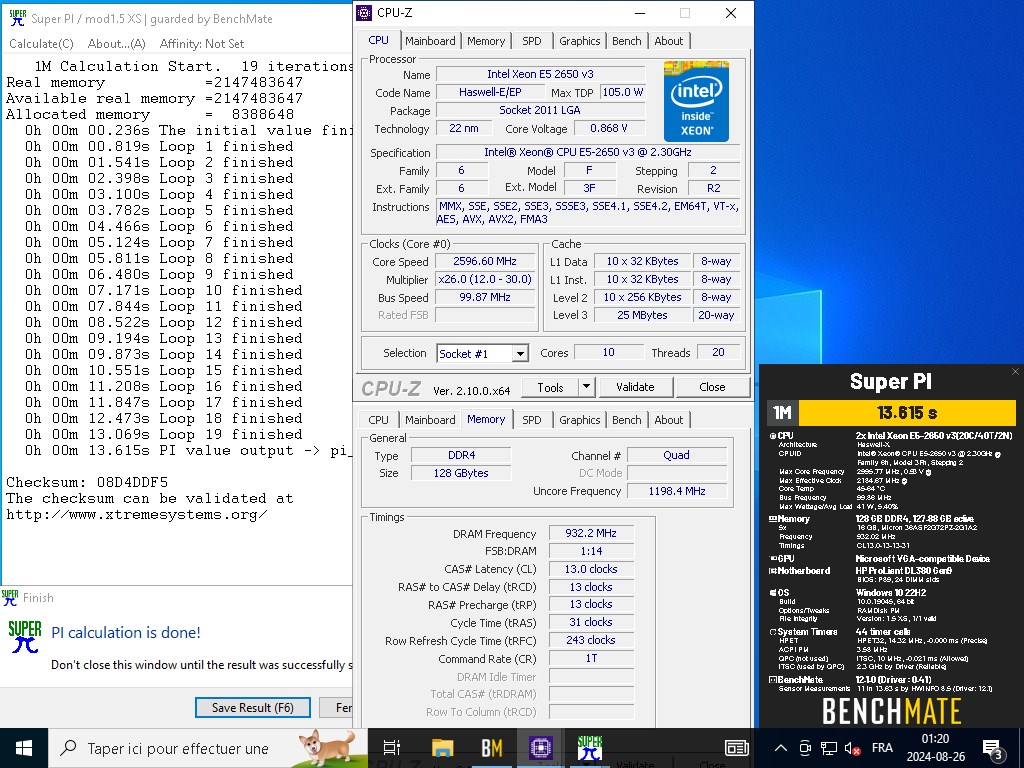
Task: Click the Uncore Frequency value 1198.4 MHz
Action: pyautogui.click(x=677, y=491)
